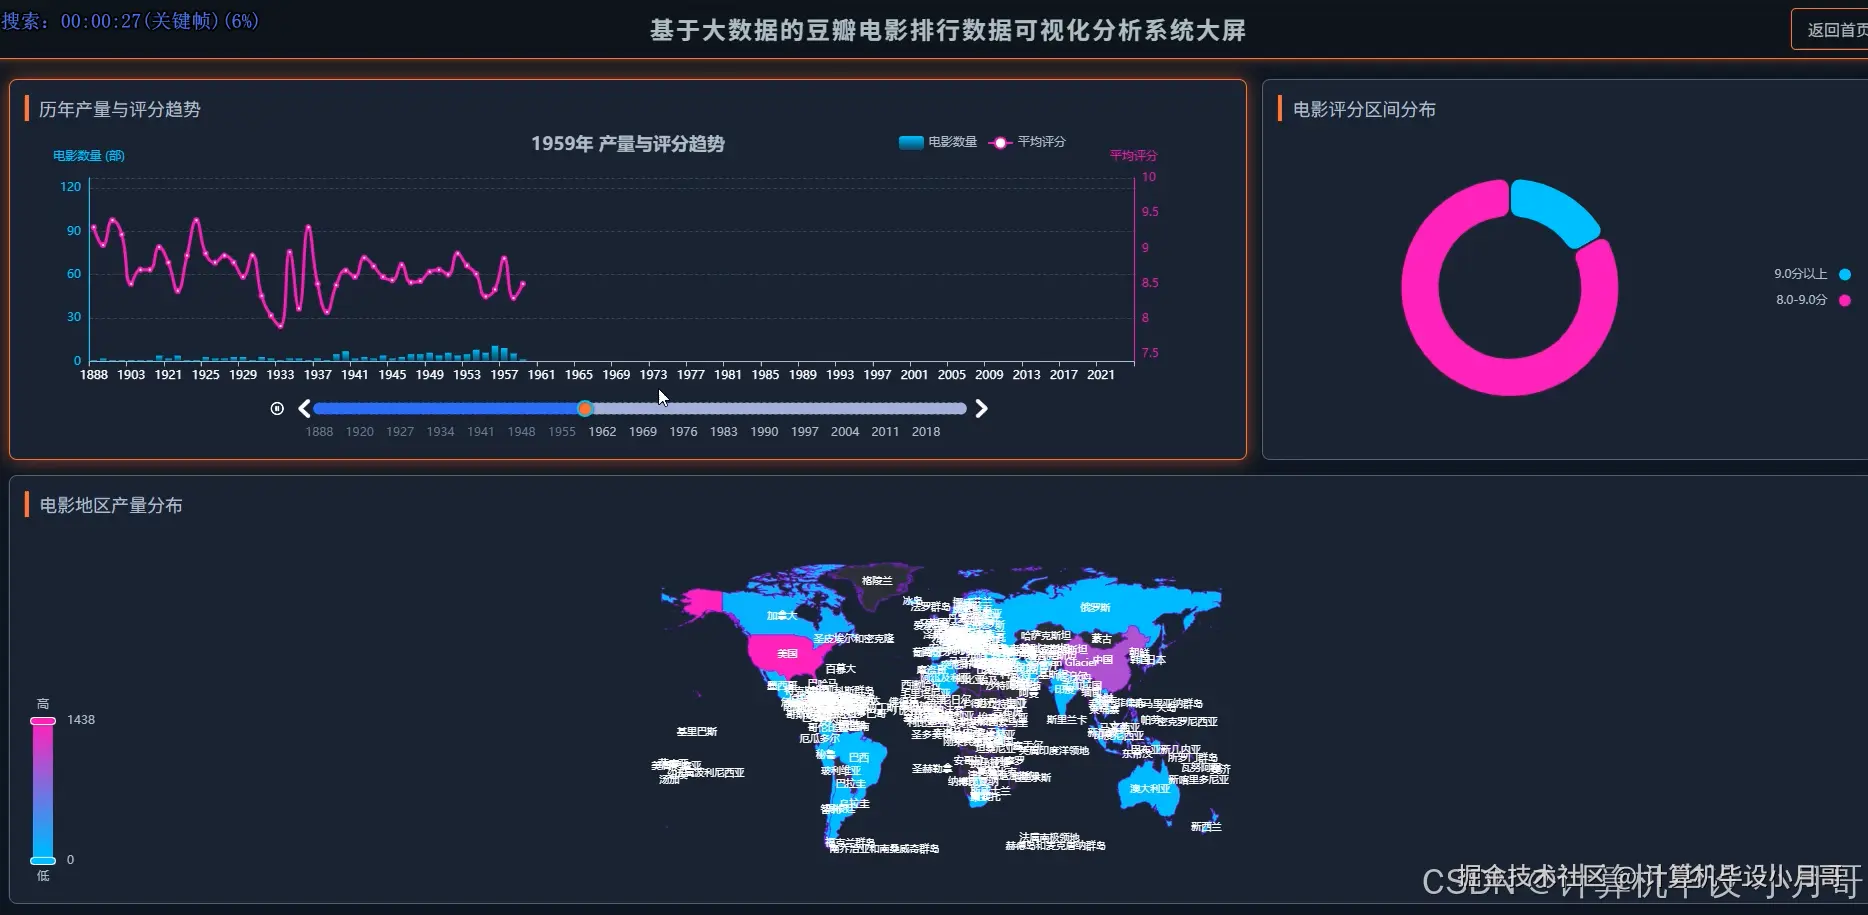Click the timeline previous-year arrow
Screen dimensions: 1868x915
[x=304, y=408]
